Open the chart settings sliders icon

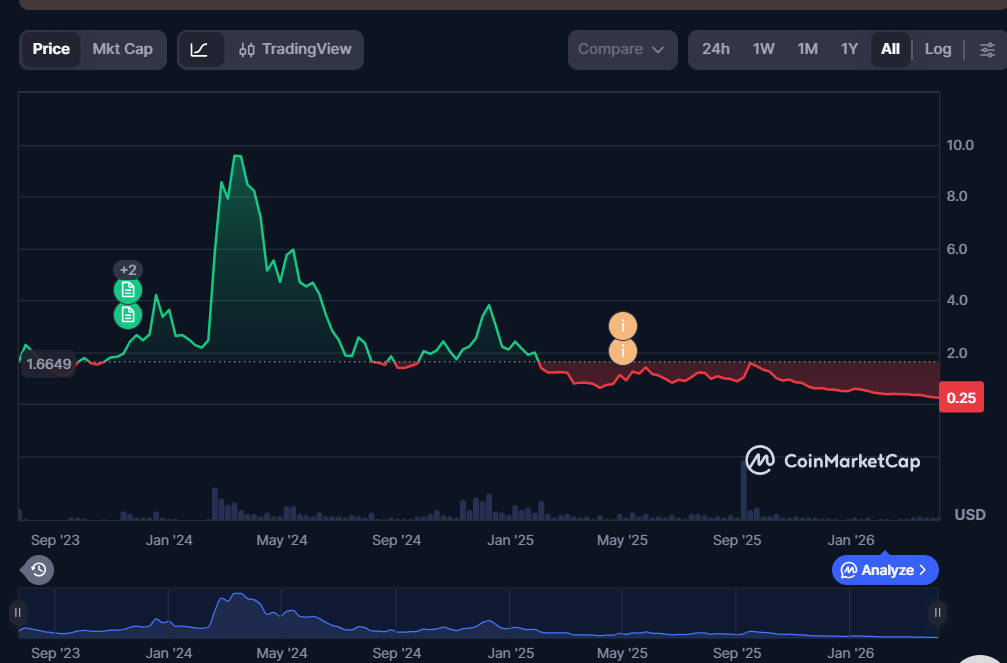click(x=988, y=48)
